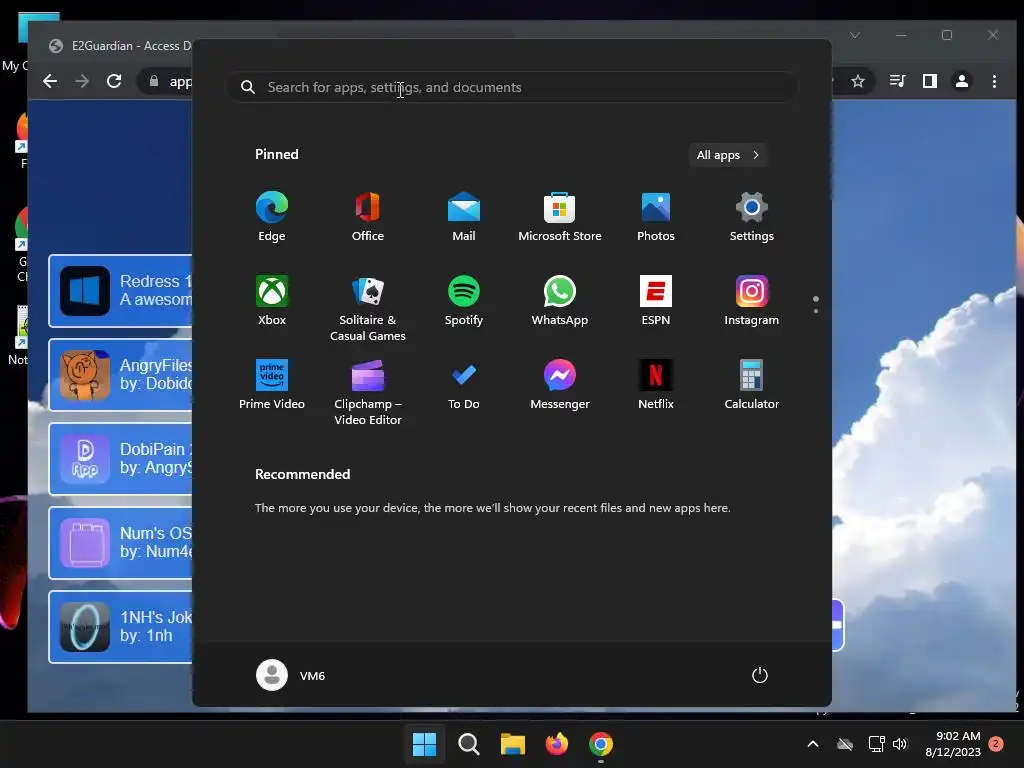Expand the All apps list
The width and height of the screenshot is (1024, 768).
[728, 155]
